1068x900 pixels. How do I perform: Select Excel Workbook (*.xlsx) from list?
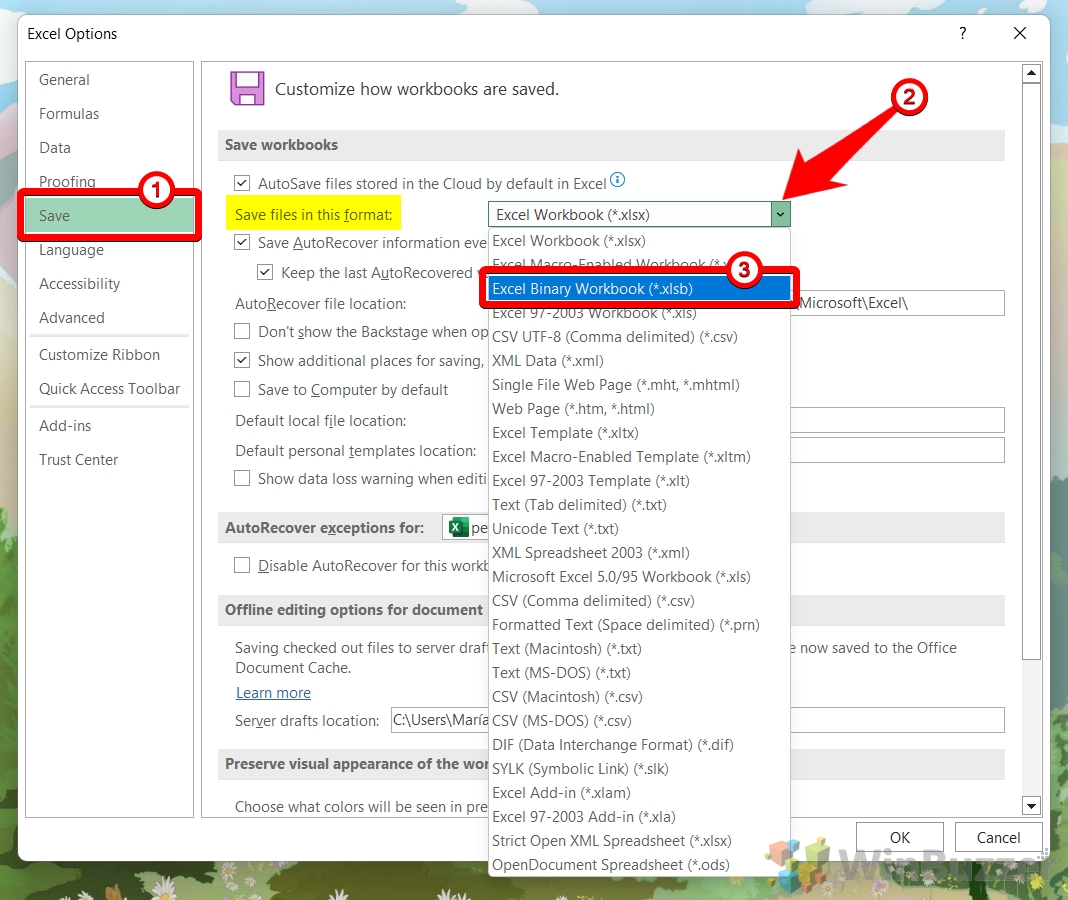coord(640,240)
